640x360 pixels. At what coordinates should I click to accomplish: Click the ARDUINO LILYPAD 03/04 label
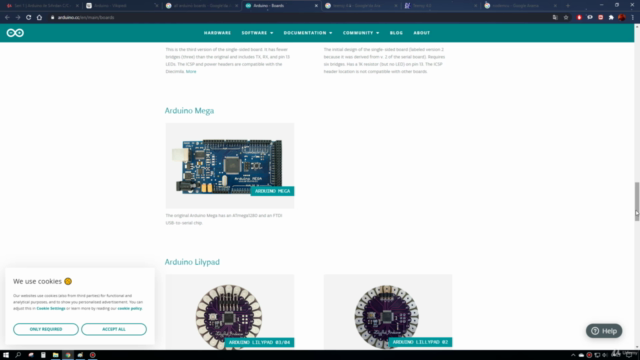[x=259, y=342]
